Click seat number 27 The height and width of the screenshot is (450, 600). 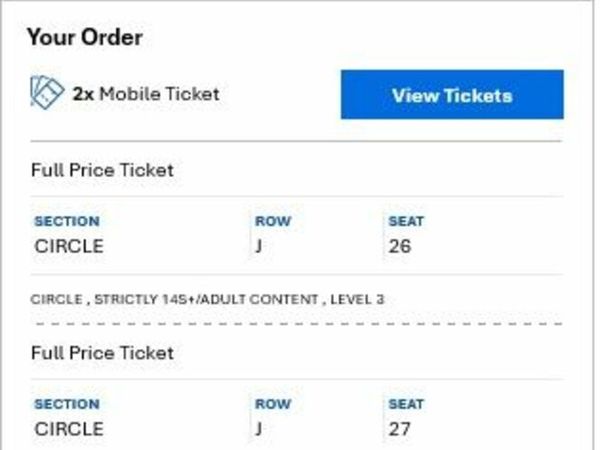pos(400,429)
